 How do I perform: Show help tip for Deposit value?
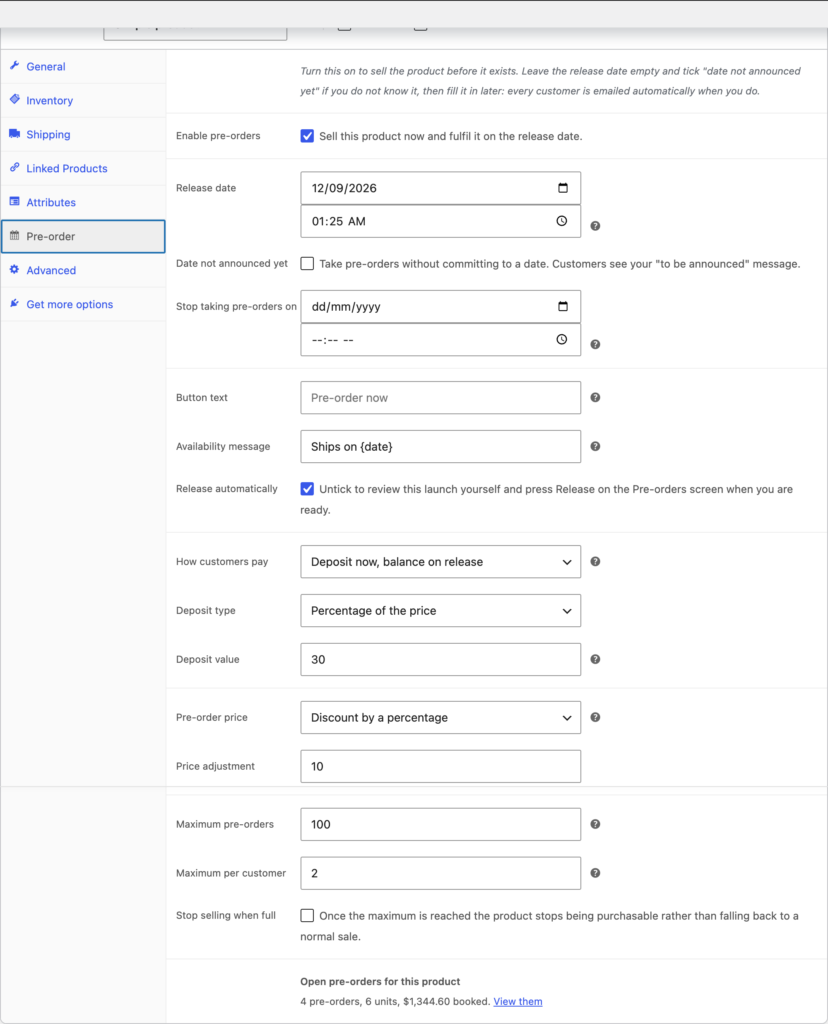595,659
